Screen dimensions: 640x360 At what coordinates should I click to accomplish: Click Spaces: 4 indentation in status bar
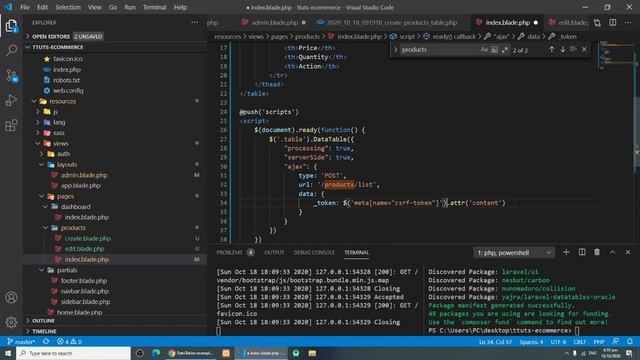pyautogui.click(x=531, y=342)
